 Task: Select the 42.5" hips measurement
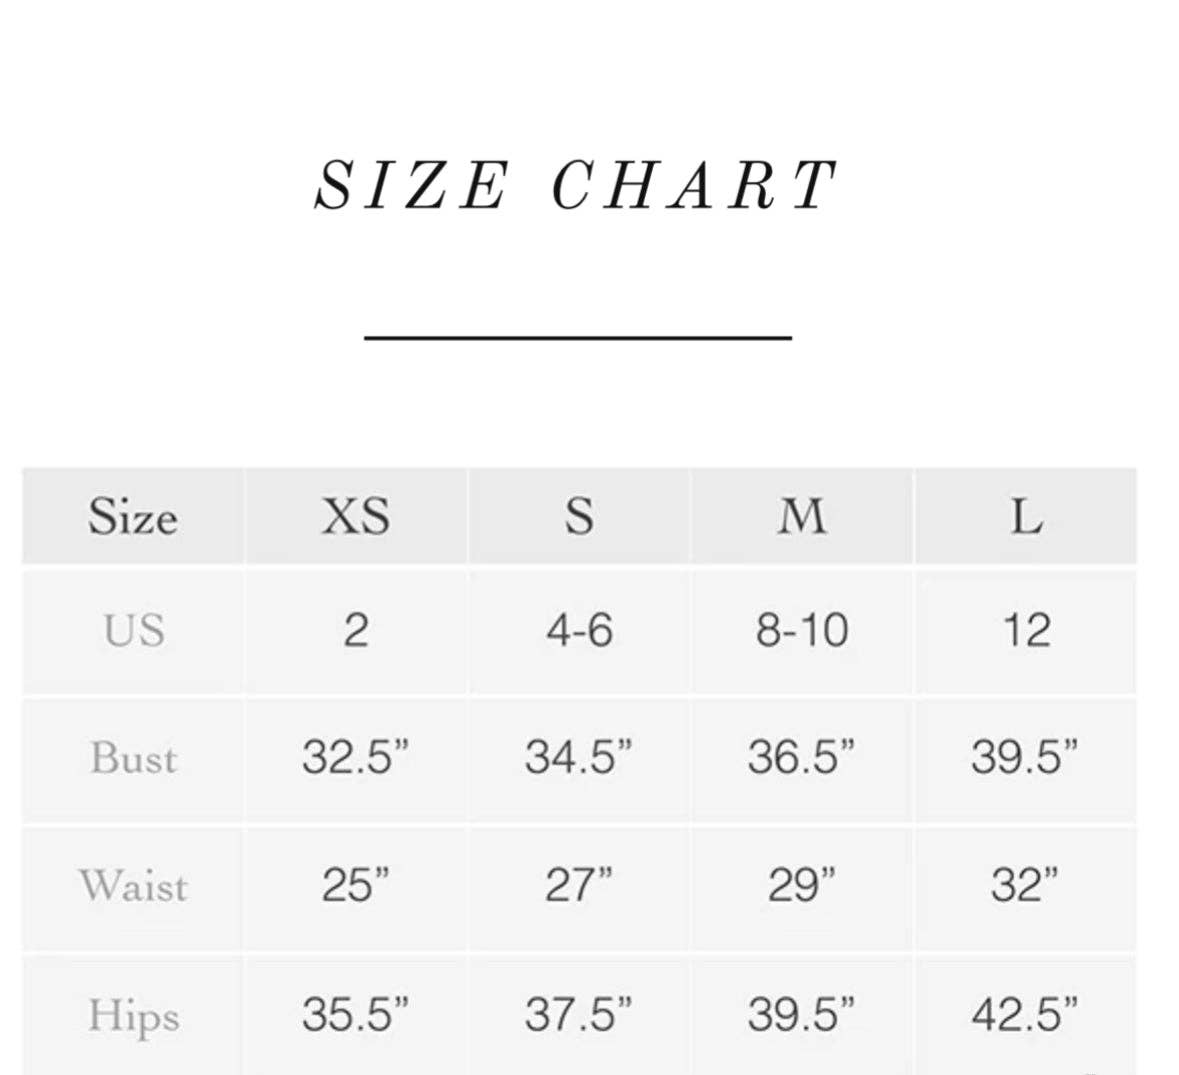click(1026, 1015)
